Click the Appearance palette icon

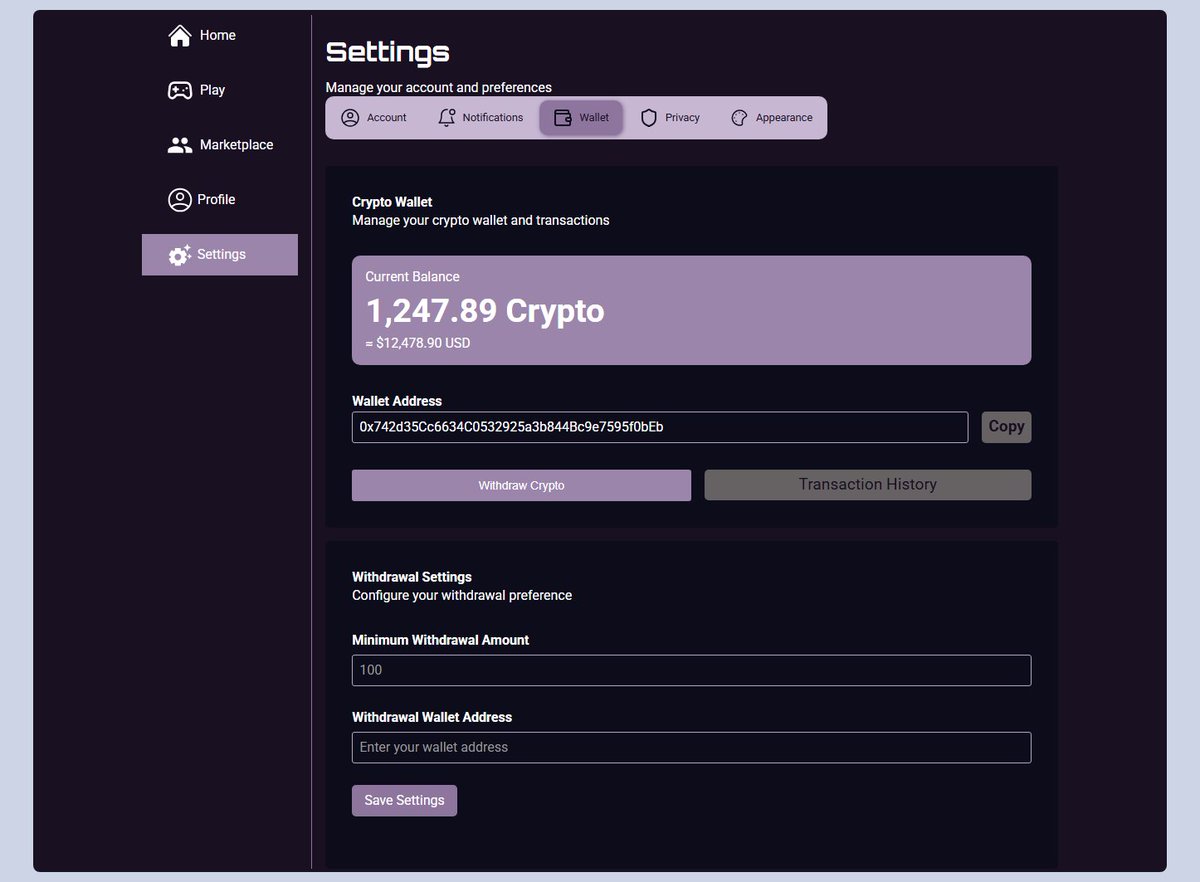tap(739, 118)
